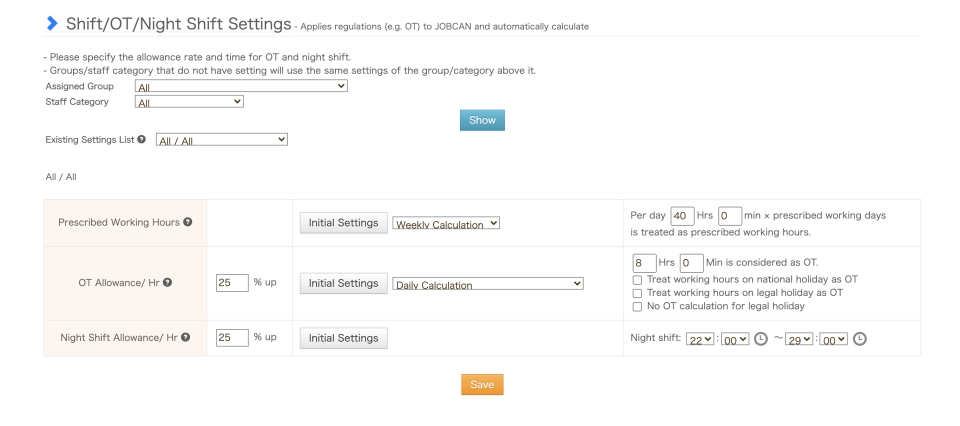Image resolution: width=960 pixels, height=426 pixels.
Task: Click Initial Settings in Night Shift Allowance row
Action: [x=343, y=338]
